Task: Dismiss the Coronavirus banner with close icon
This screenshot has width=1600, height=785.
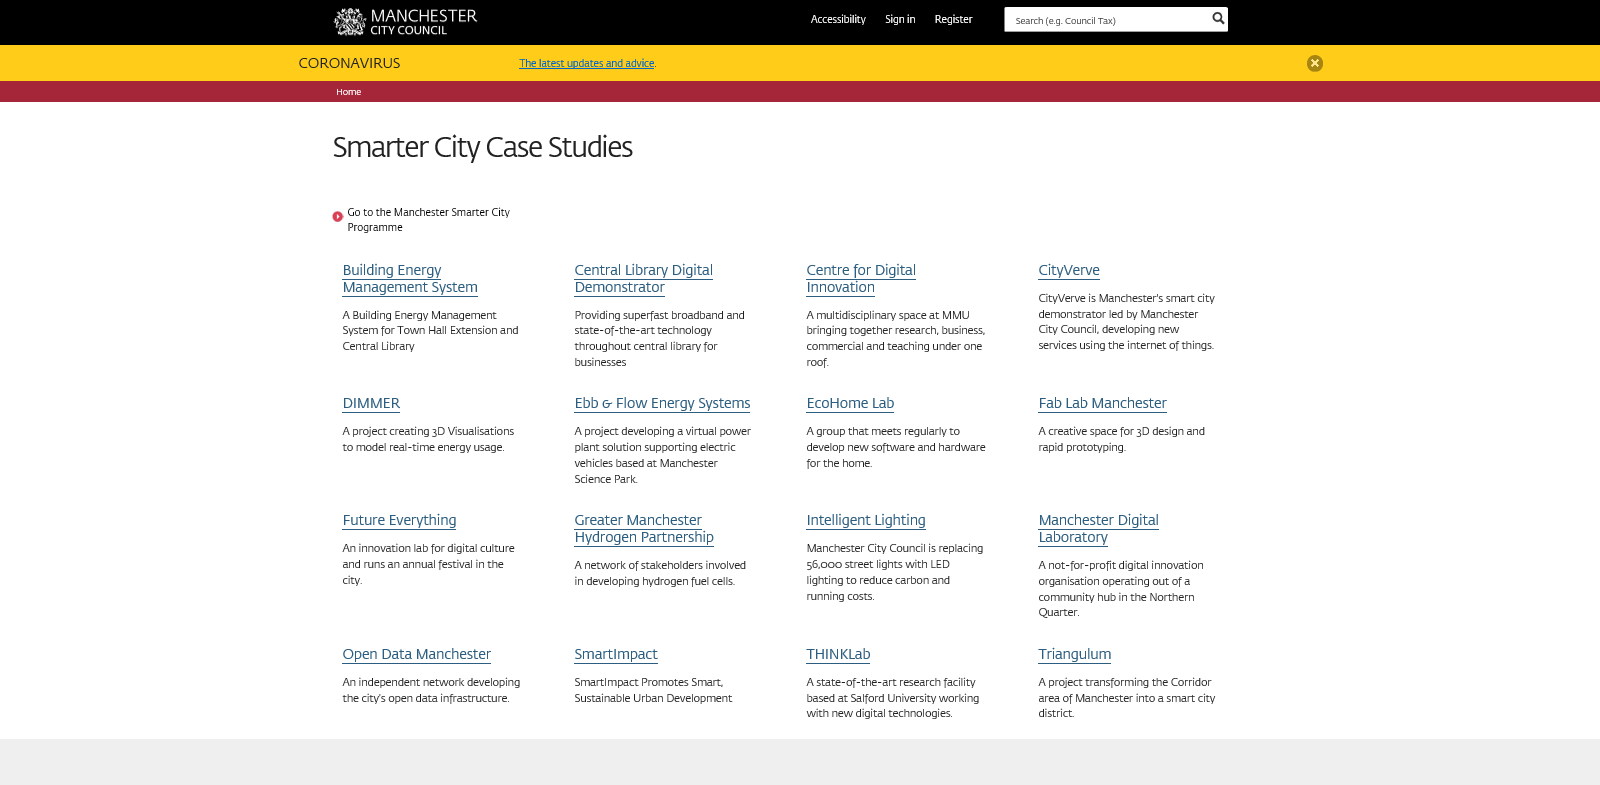Action: point(1314,63)
